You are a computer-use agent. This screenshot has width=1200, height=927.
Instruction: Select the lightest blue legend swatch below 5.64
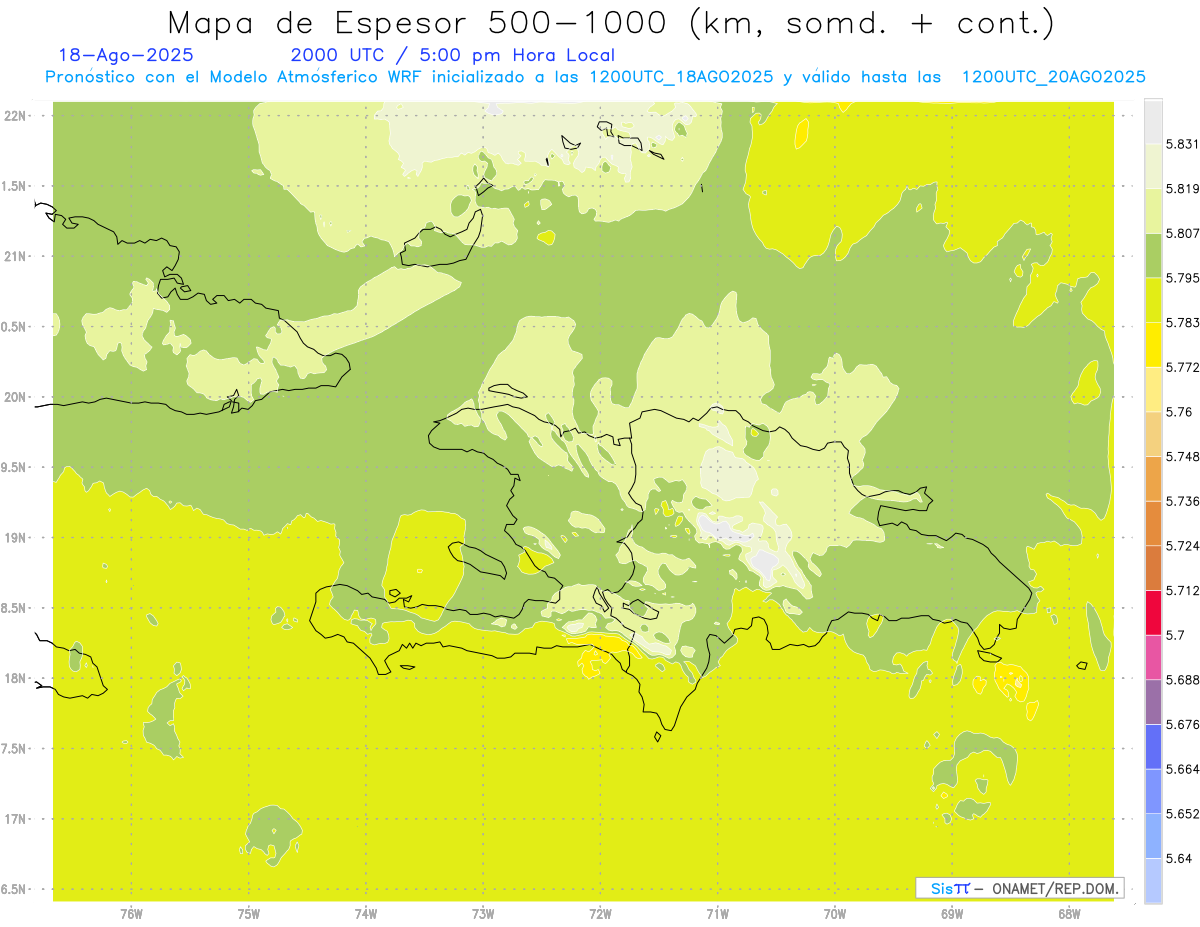pos(1153,881)
